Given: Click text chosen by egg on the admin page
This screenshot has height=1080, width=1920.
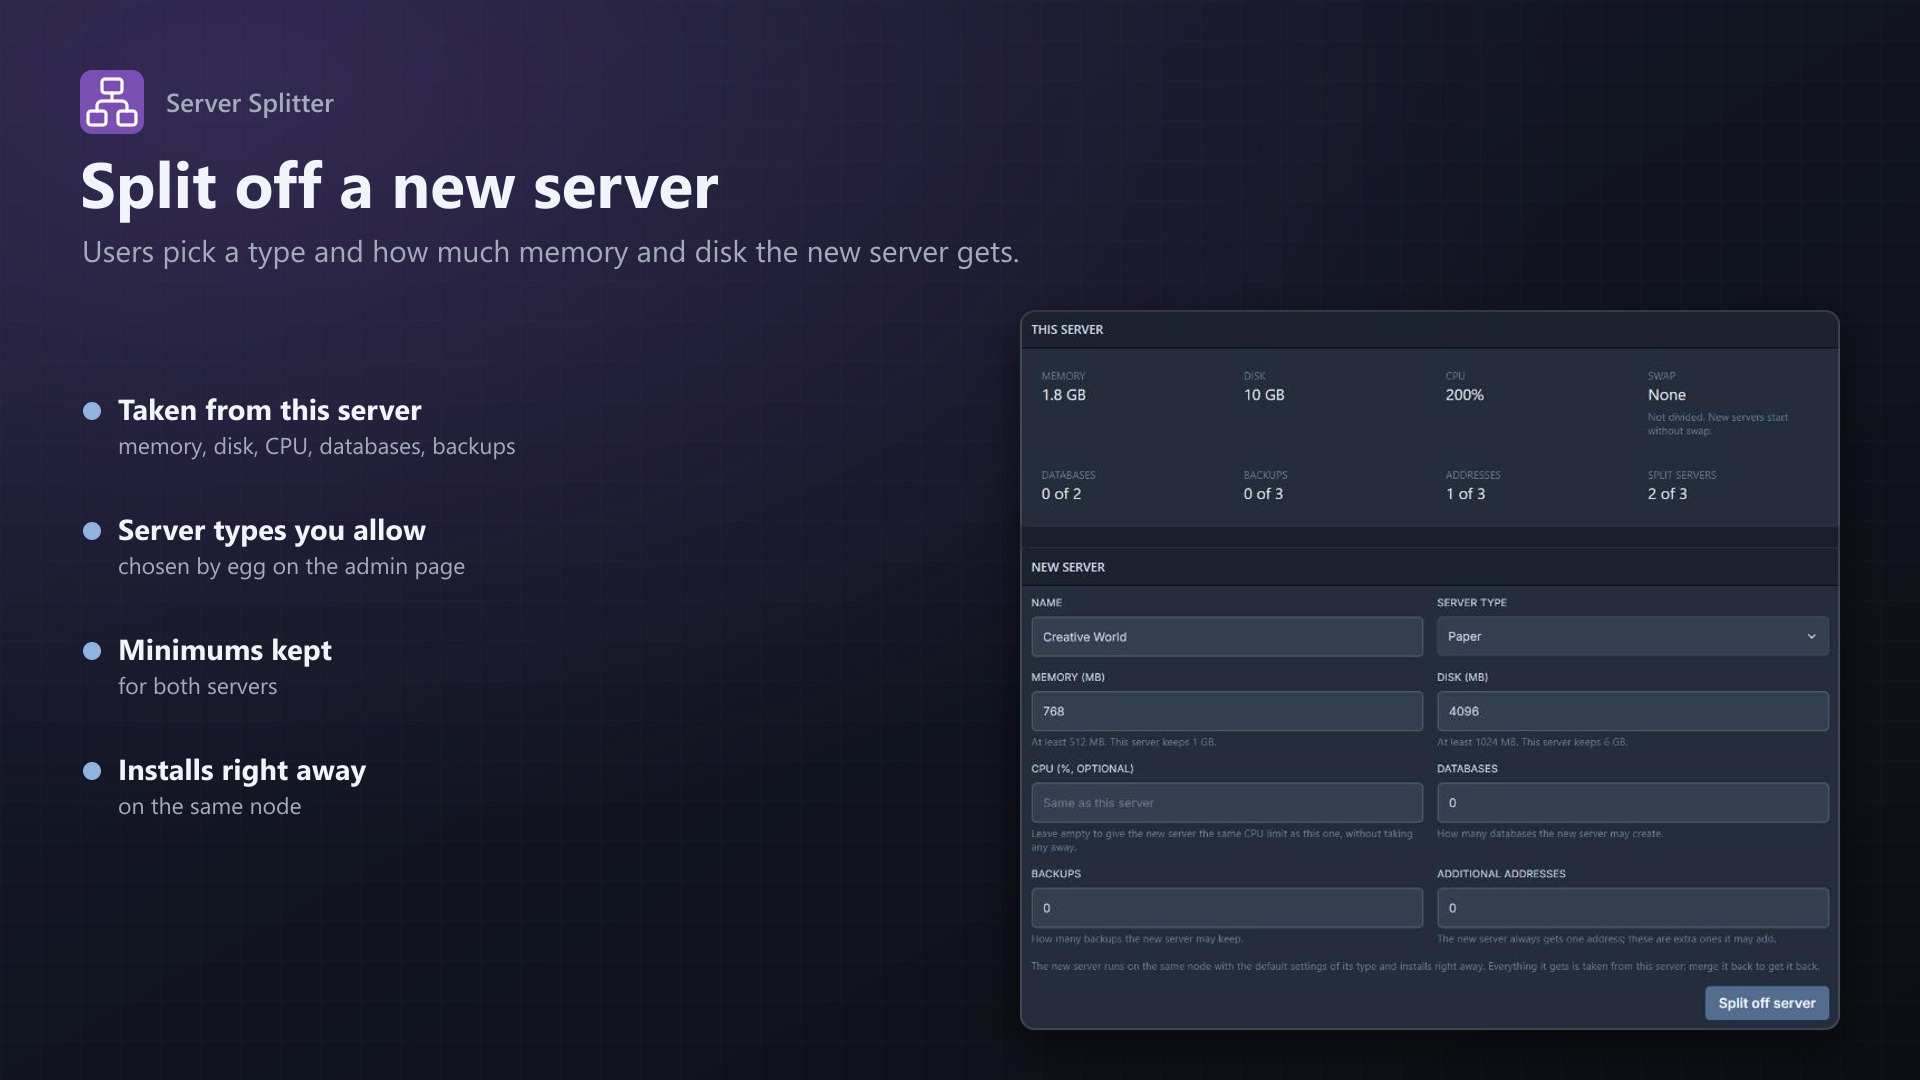Looking at the screenshot, I should point(291,566).
